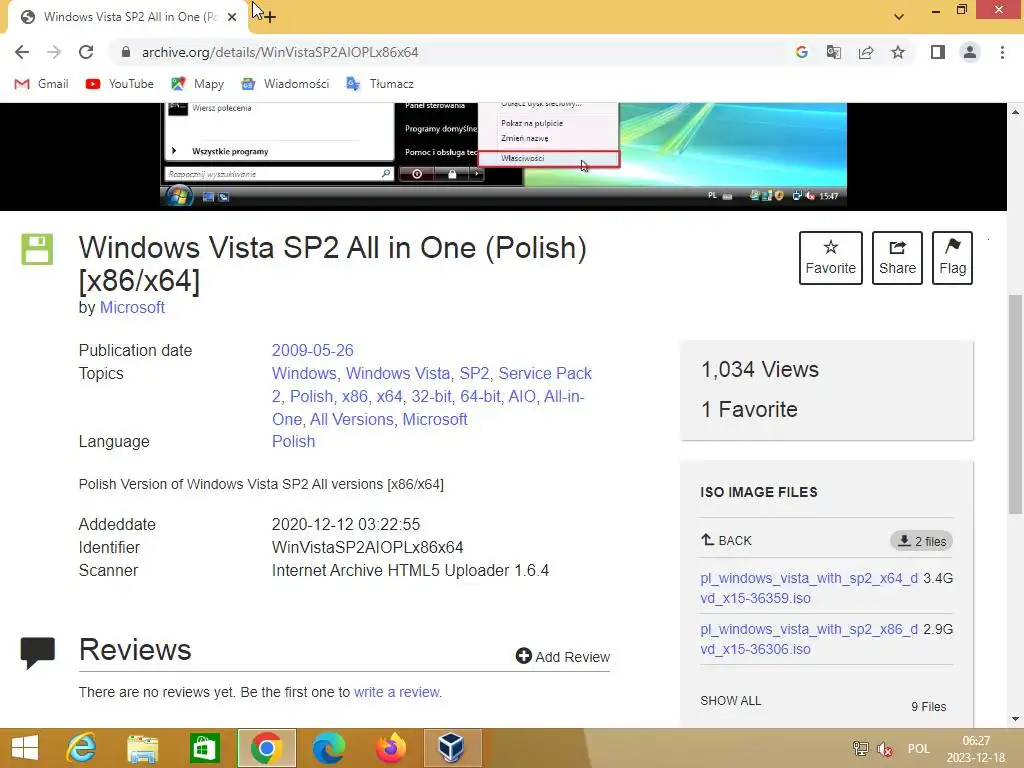Open the Wiadomości bookmark
Screen dimensions: 1024x768
coord(285,84)
